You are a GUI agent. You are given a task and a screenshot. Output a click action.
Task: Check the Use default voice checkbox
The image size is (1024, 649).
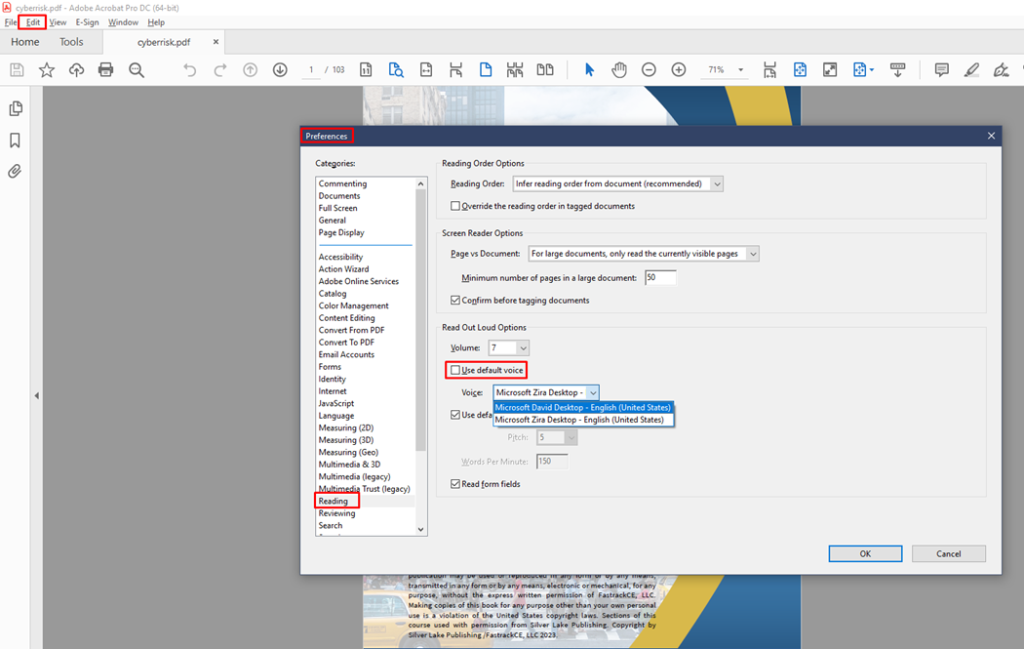point(455,370)
